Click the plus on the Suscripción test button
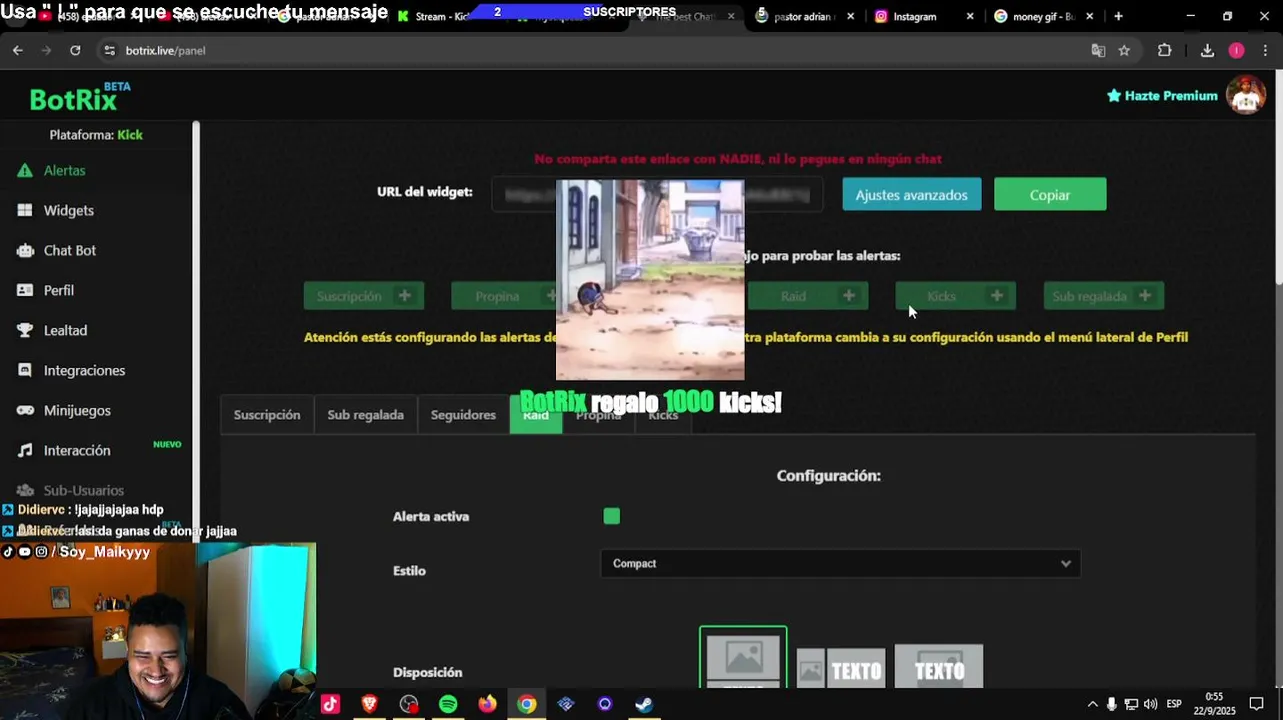 click(x=404, y=296)
